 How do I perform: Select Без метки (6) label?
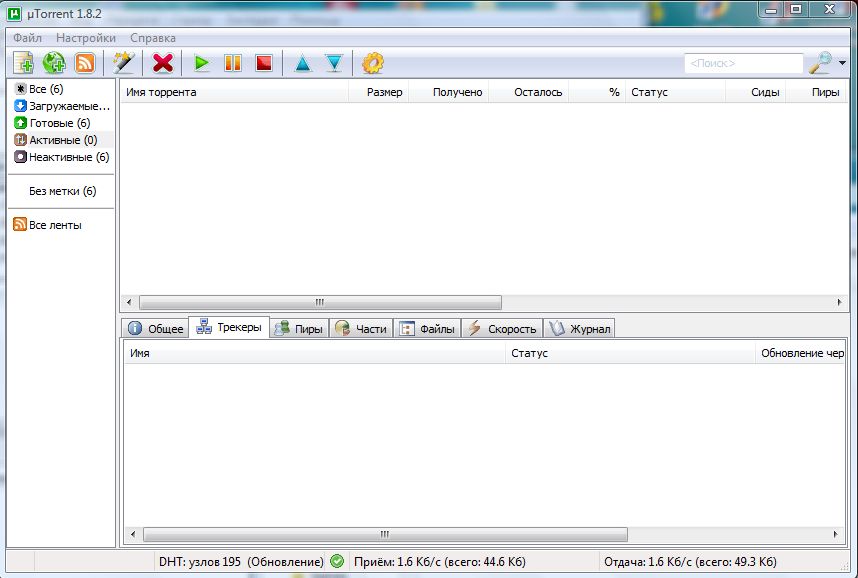click(x=62, y=191)
